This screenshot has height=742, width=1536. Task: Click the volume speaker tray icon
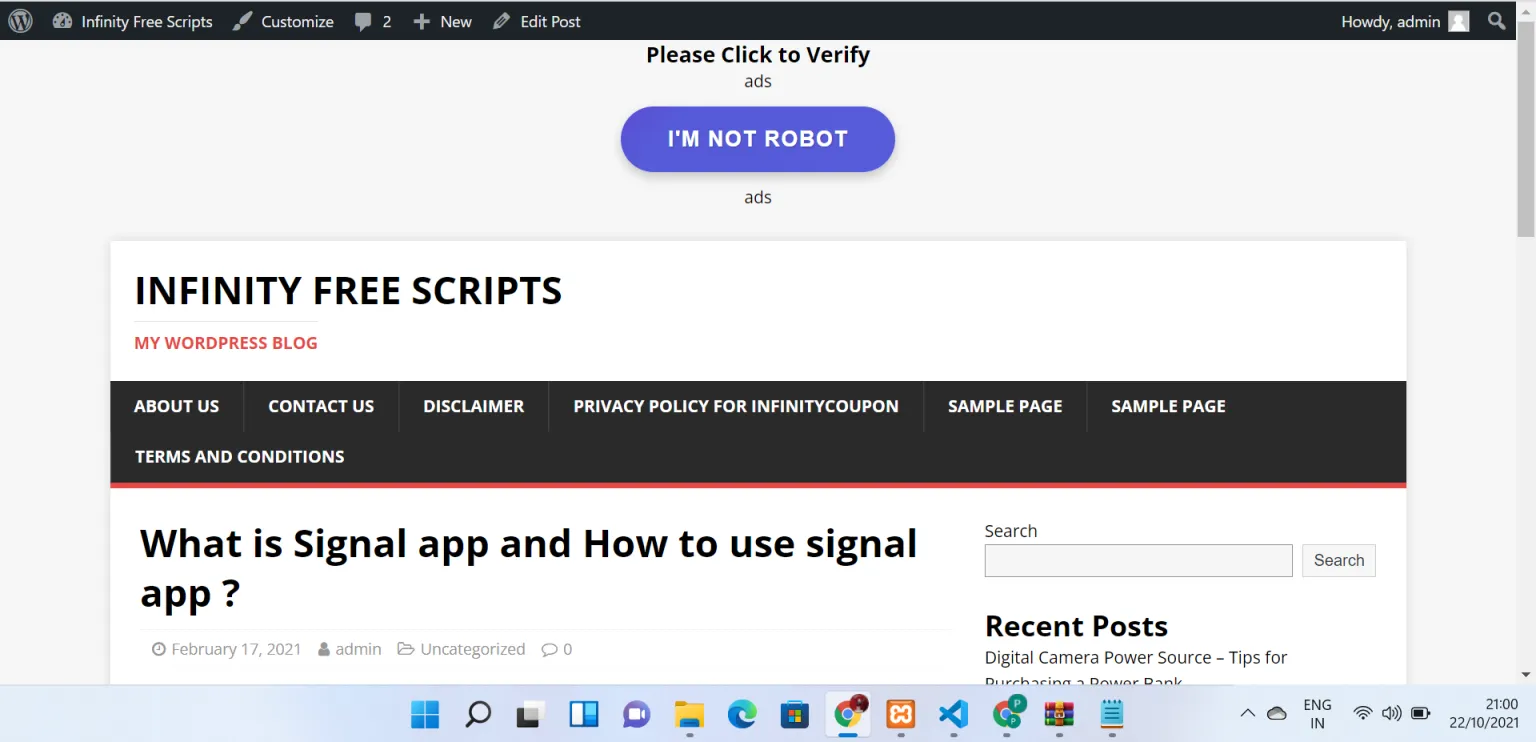coord(1391,713)
